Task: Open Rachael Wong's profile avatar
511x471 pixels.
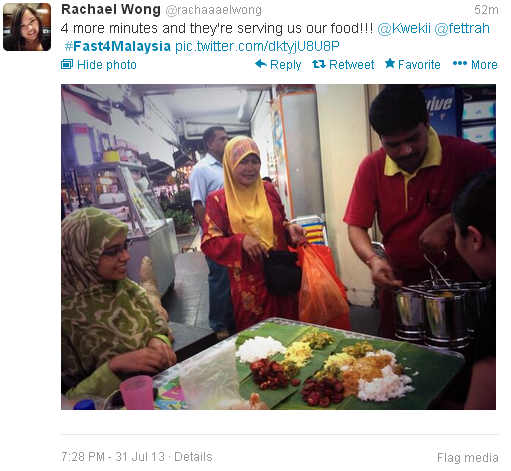Action: coord(27,27)
